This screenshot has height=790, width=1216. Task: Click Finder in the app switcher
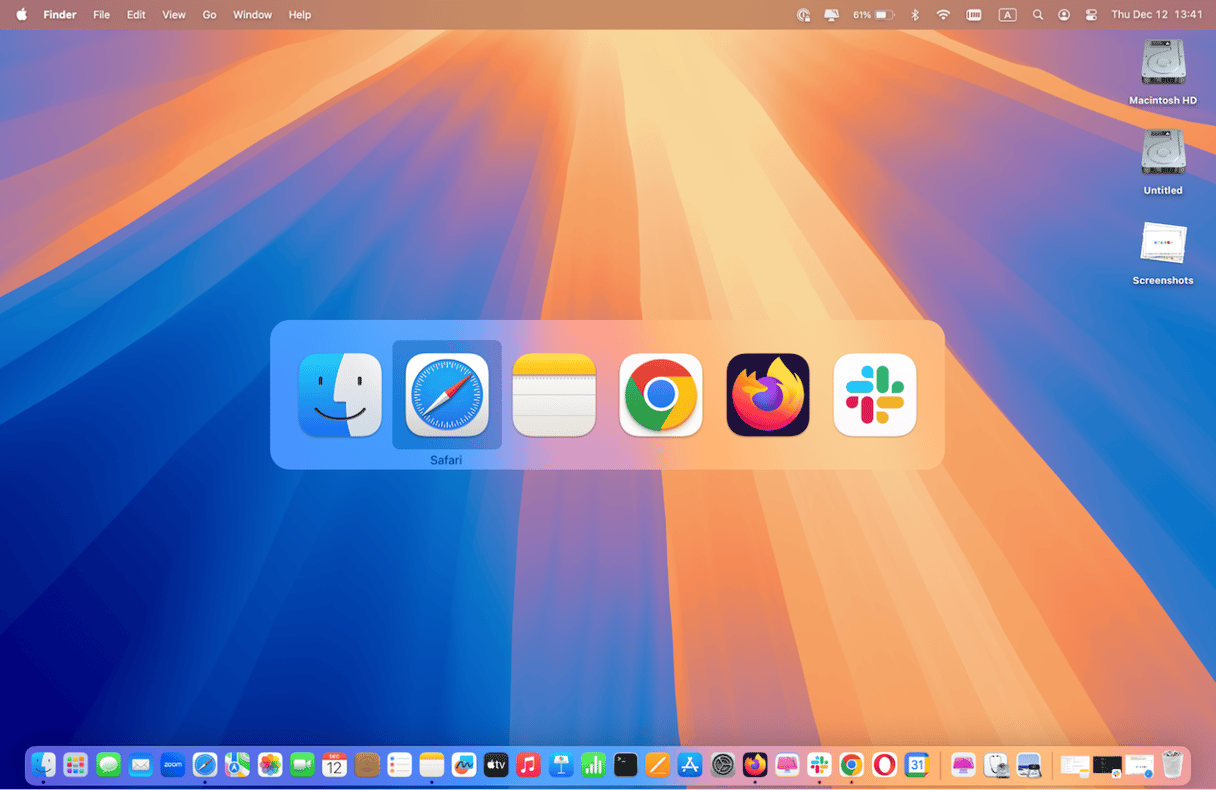click(x=340, y=395)
